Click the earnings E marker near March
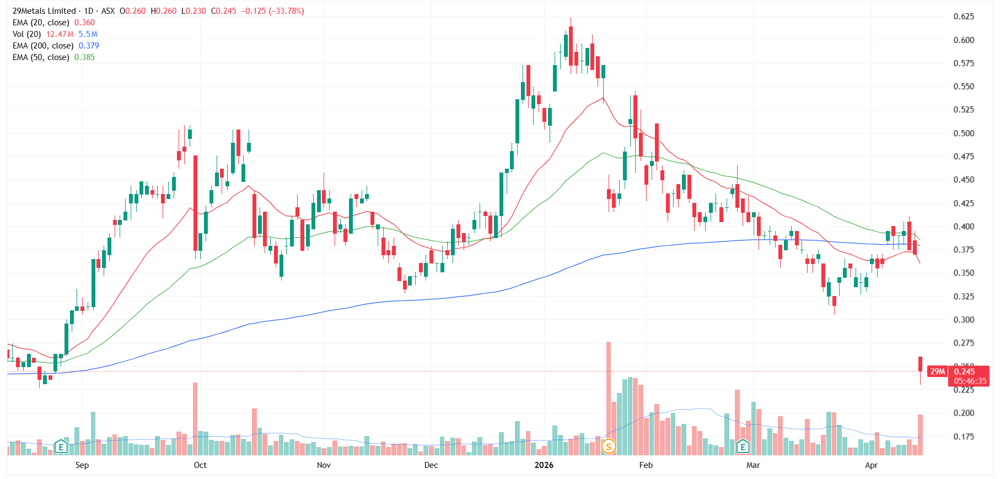Viewport: 1000px width, 479px height. coord(742,446)
